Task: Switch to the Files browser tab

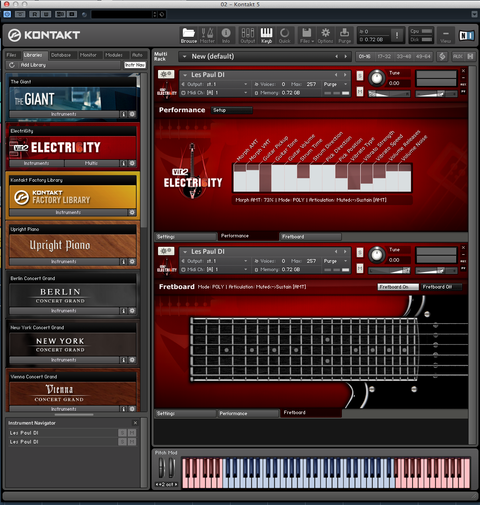Action: click(x=12, y=55)
